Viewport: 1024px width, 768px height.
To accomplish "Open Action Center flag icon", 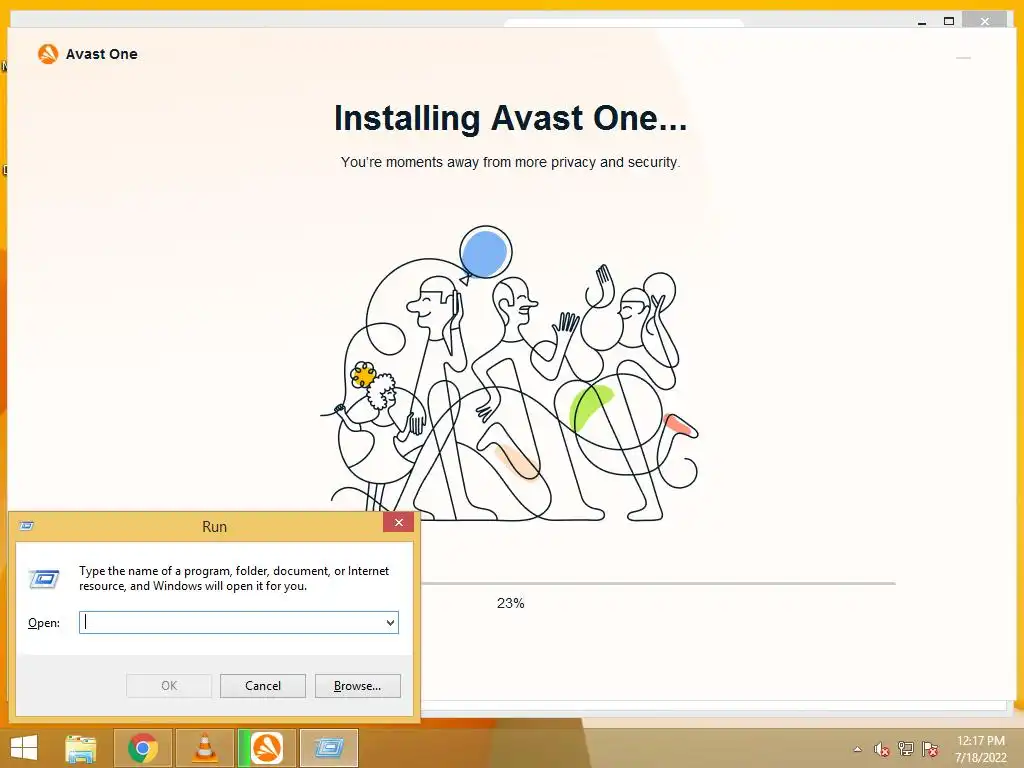I will (930, 749).
